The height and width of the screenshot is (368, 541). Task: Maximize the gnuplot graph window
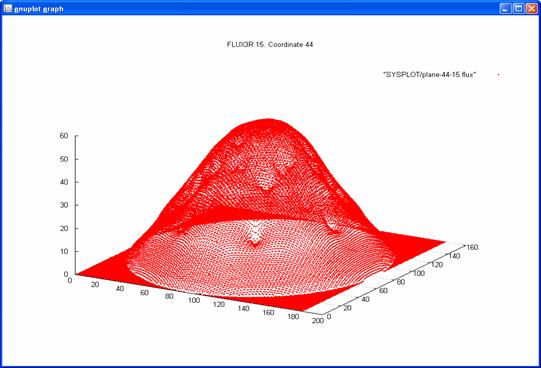point(519,8)
